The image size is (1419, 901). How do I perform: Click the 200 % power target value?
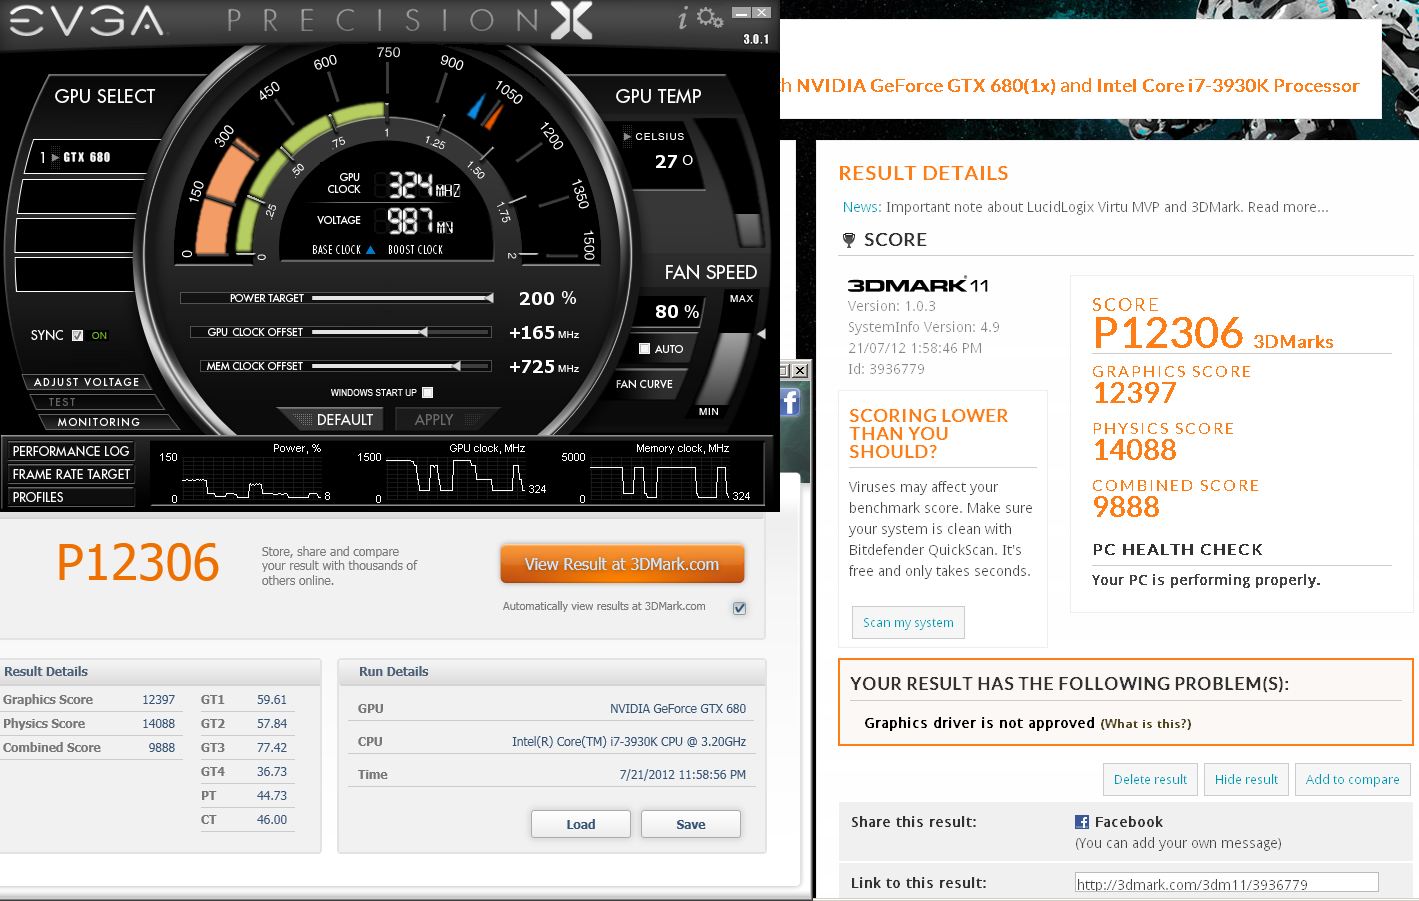(x=547, y=298)
